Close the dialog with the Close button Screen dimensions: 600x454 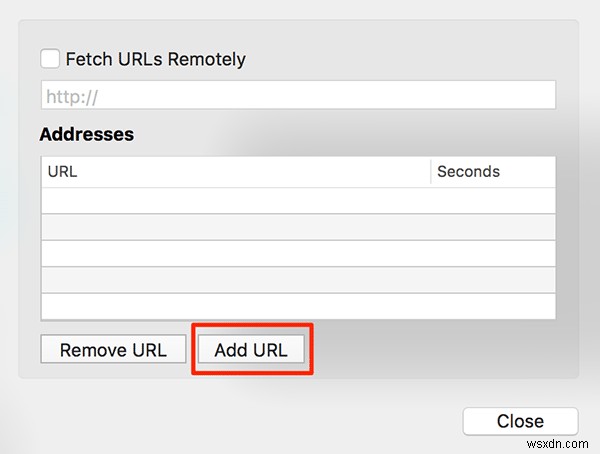520,421
